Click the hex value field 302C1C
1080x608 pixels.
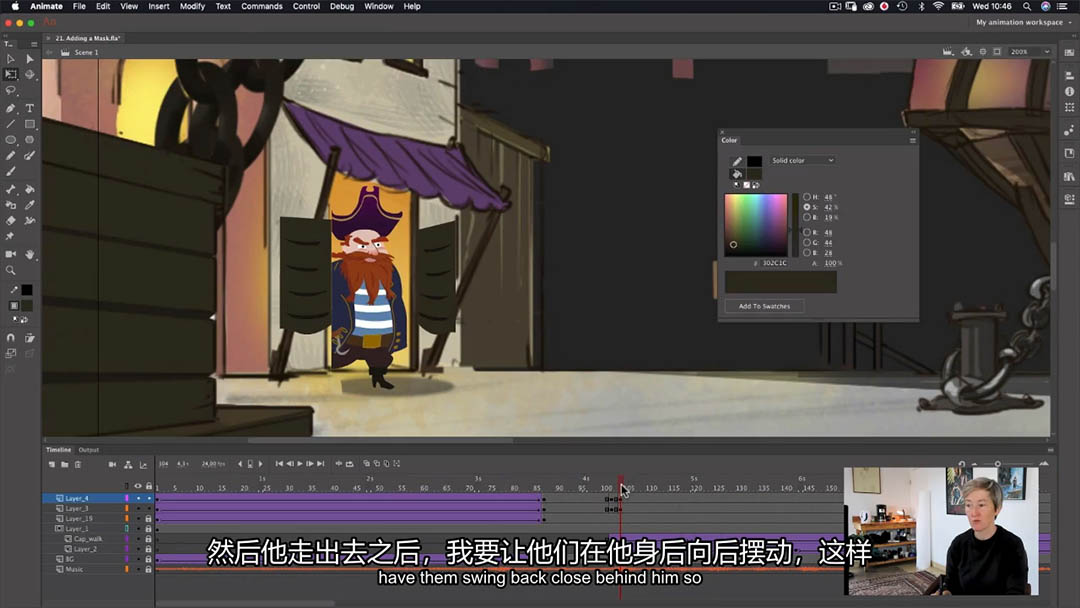coord(774,263)
